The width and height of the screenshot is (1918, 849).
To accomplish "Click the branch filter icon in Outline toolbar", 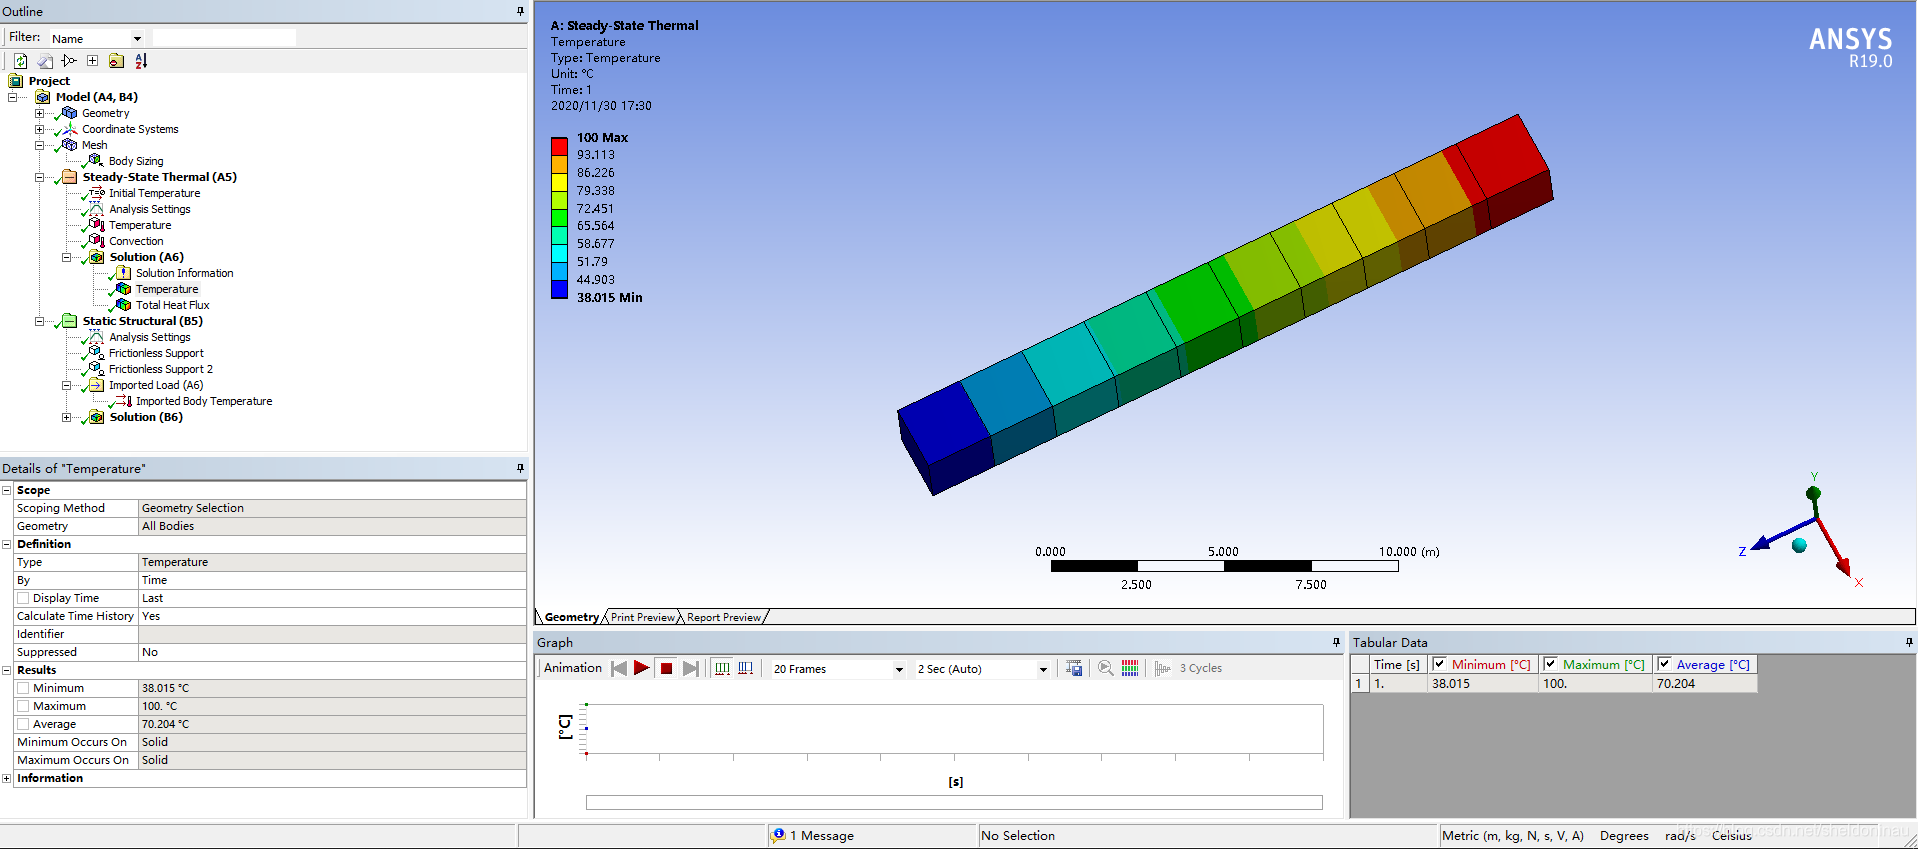I will click(69, 61).
